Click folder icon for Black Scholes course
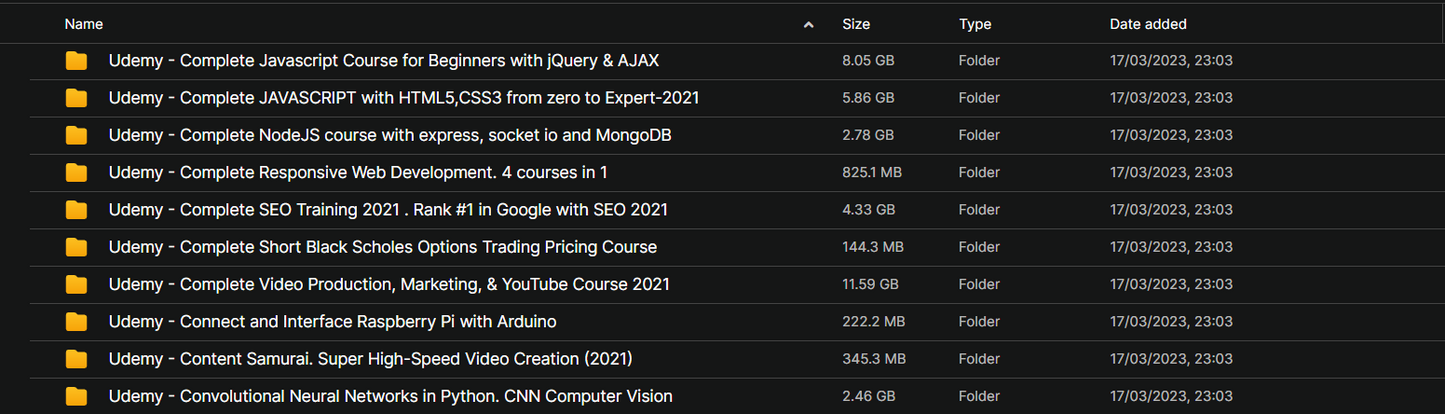1445x414 pixels. pos(76,247)
